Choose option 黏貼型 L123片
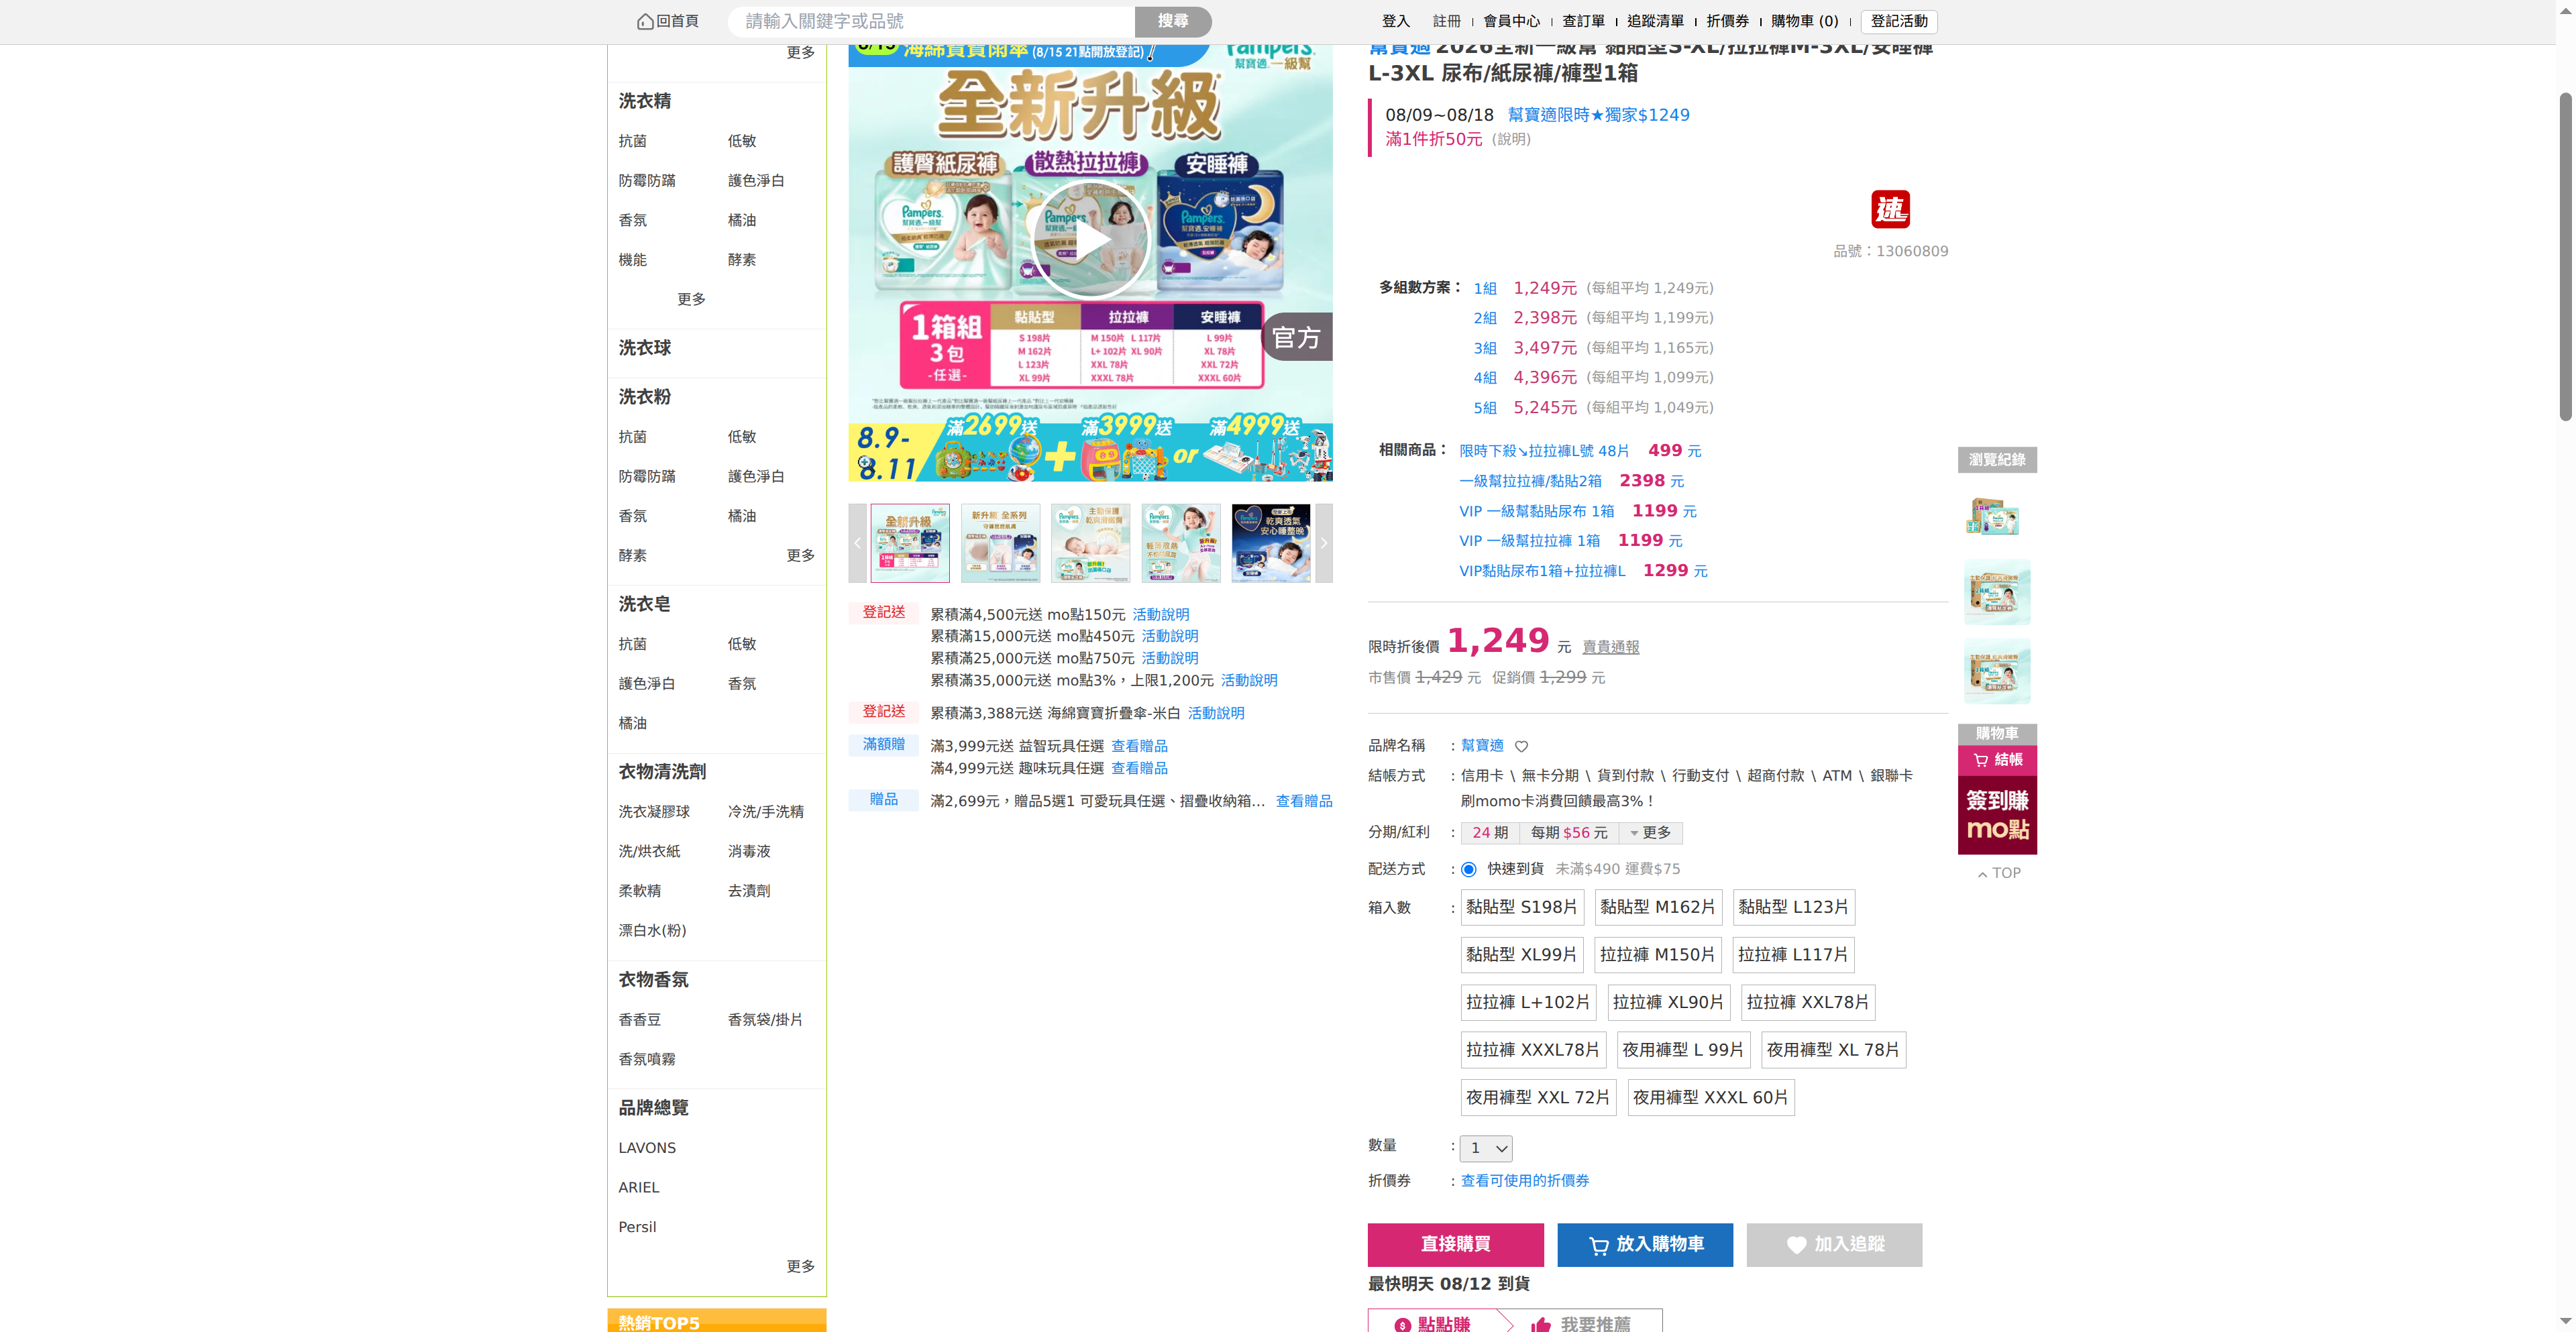 point(1794,907)
